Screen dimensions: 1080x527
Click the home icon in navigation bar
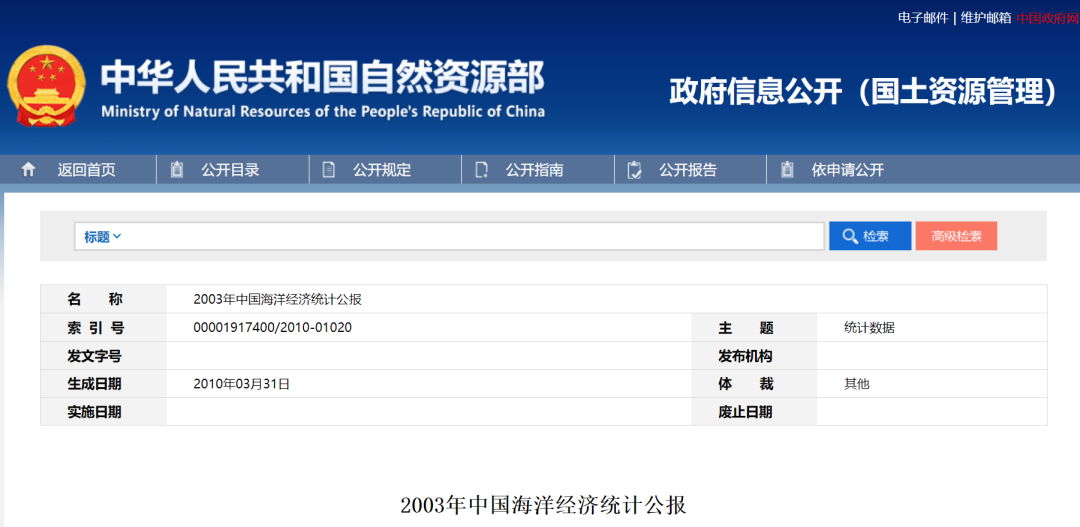pos(28,170)
